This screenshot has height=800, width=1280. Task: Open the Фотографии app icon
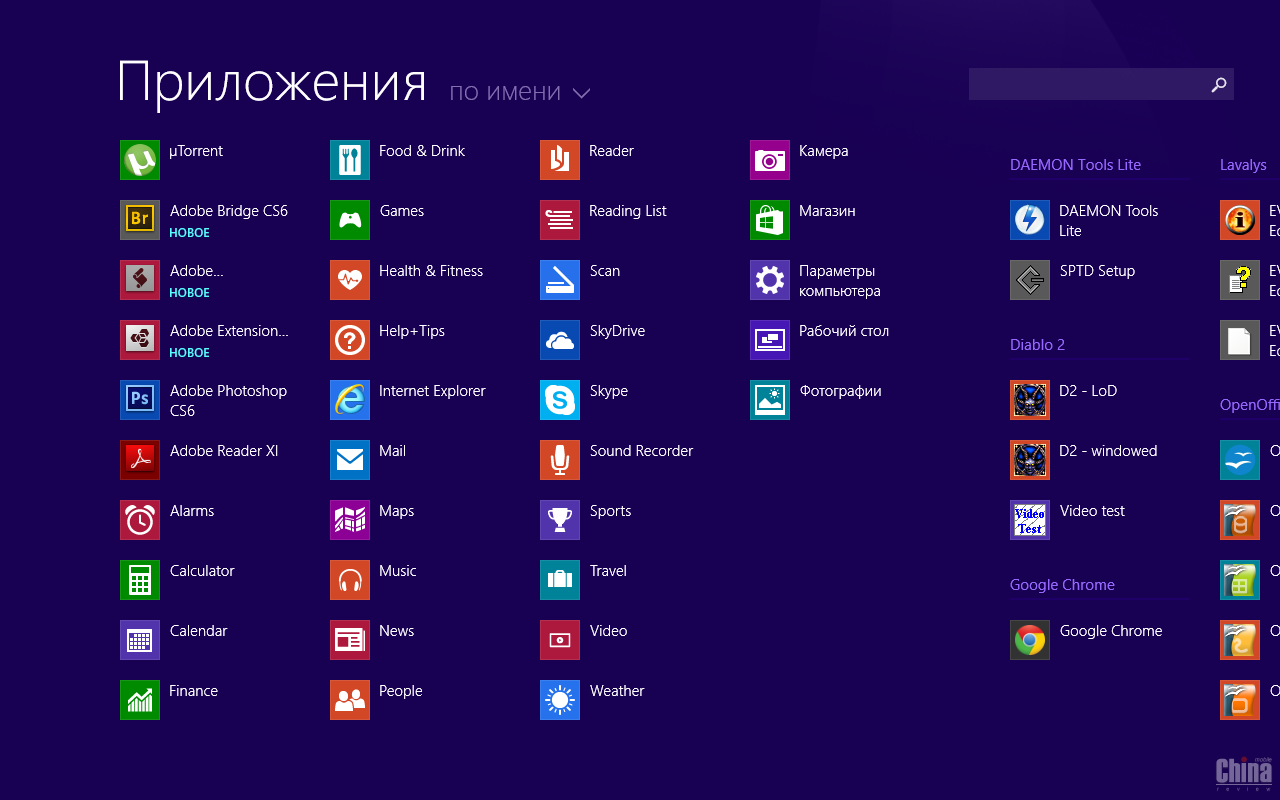tap(770, 400)
